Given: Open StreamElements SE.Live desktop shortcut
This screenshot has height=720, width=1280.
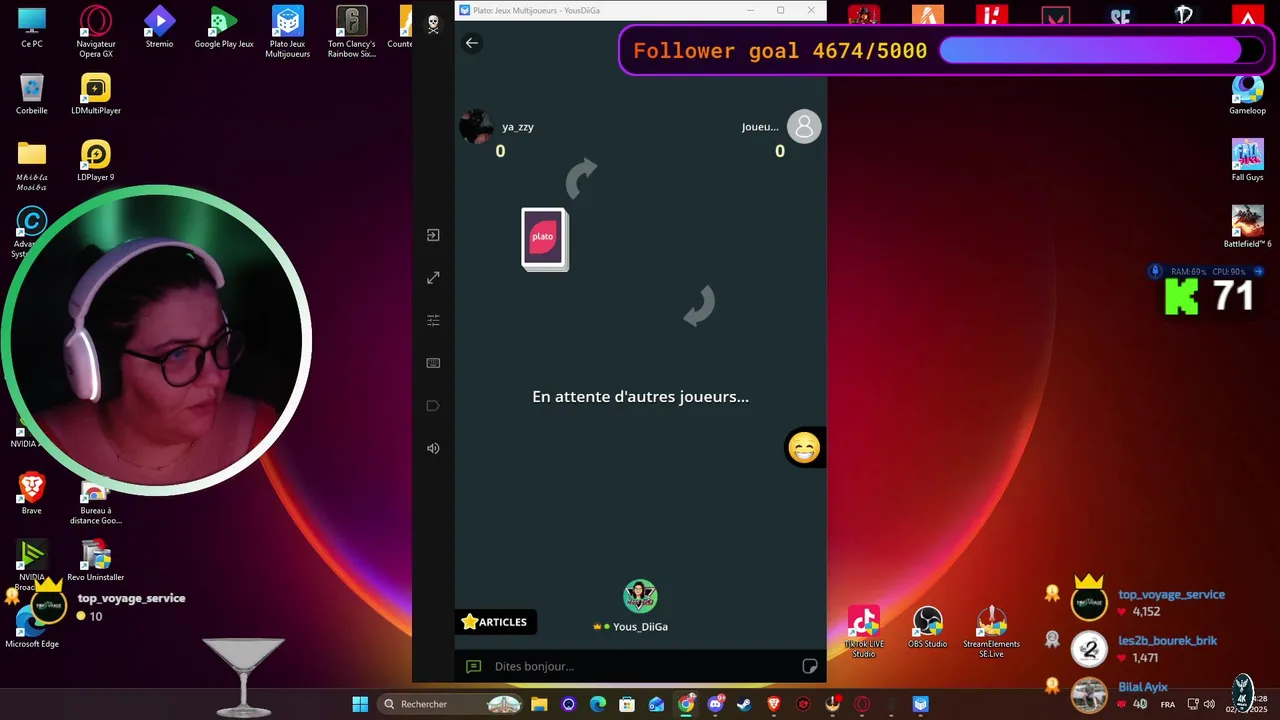Looking at the screenshot, I should click(992, 632).
